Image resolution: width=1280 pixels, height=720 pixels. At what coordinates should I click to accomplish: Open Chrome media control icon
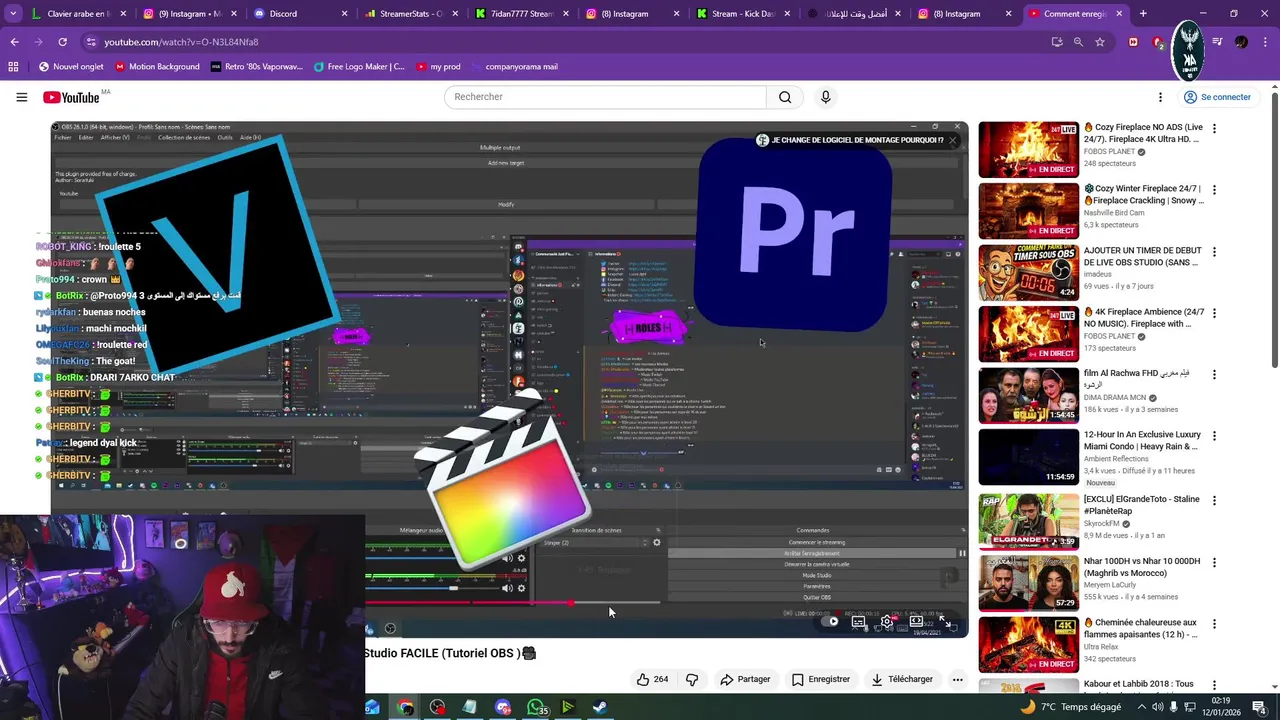click(x=1217, y=42)
